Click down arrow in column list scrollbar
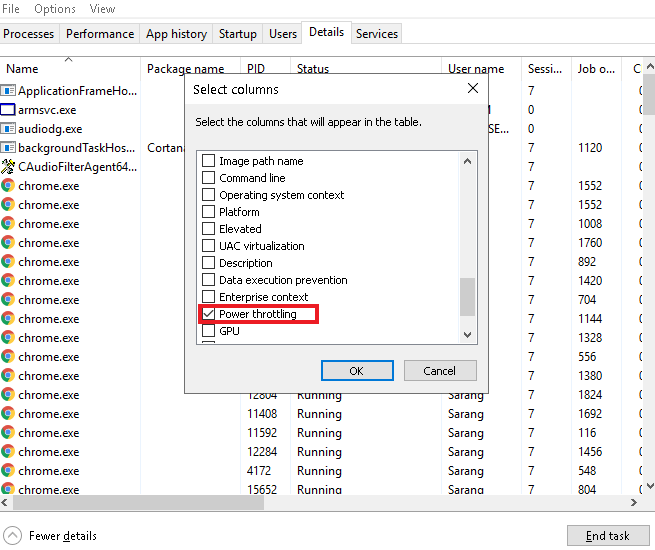 coord(467,335)
